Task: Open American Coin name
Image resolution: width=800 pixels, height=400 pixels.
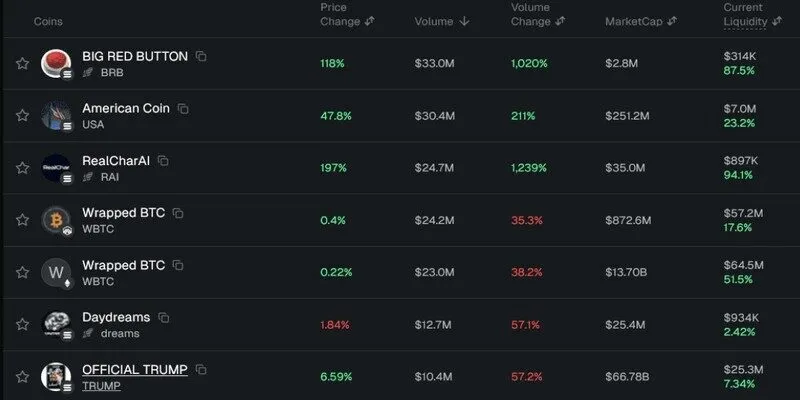Action: coord(126,109)
